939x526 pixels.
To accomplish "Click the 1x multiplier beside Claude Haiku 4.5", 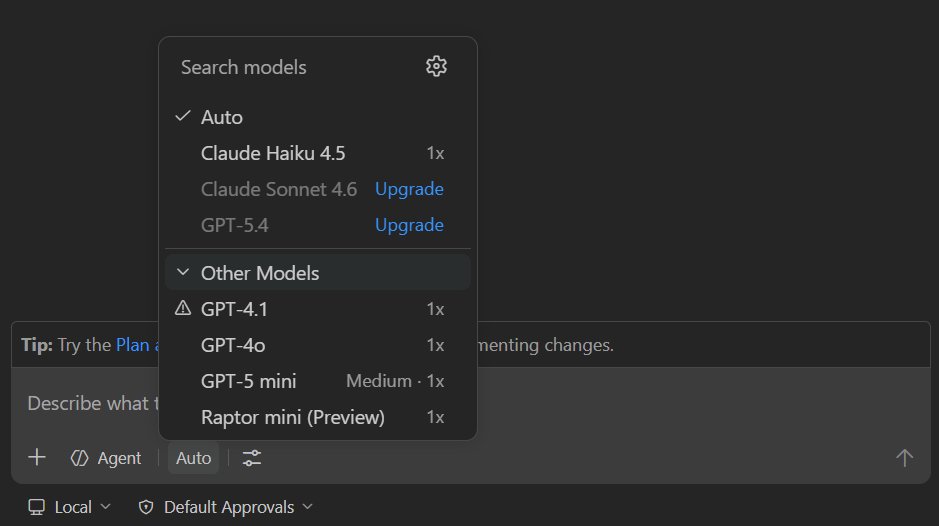I will [x=435, y=153].
